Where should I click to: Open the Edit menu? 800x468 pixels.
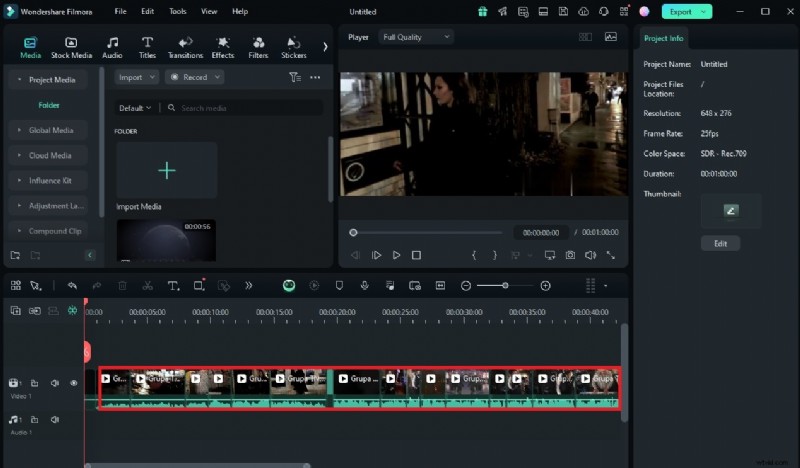coord(147,11)
